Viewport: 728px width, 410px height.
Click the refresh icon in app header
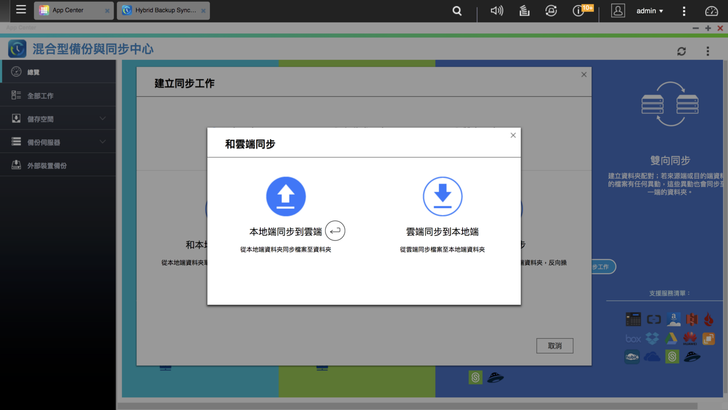point(681,51)
